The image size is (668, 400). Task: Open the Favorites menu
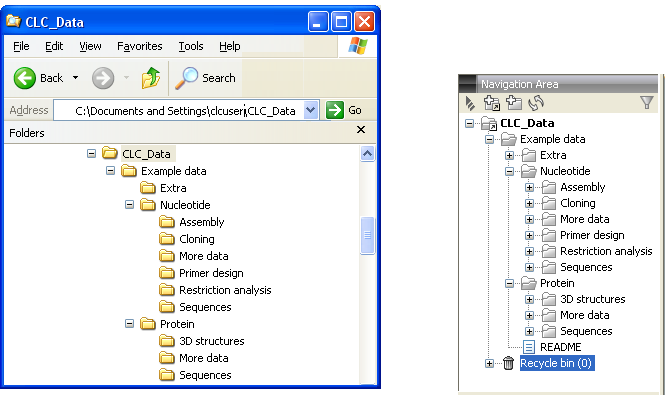(139, 46)
